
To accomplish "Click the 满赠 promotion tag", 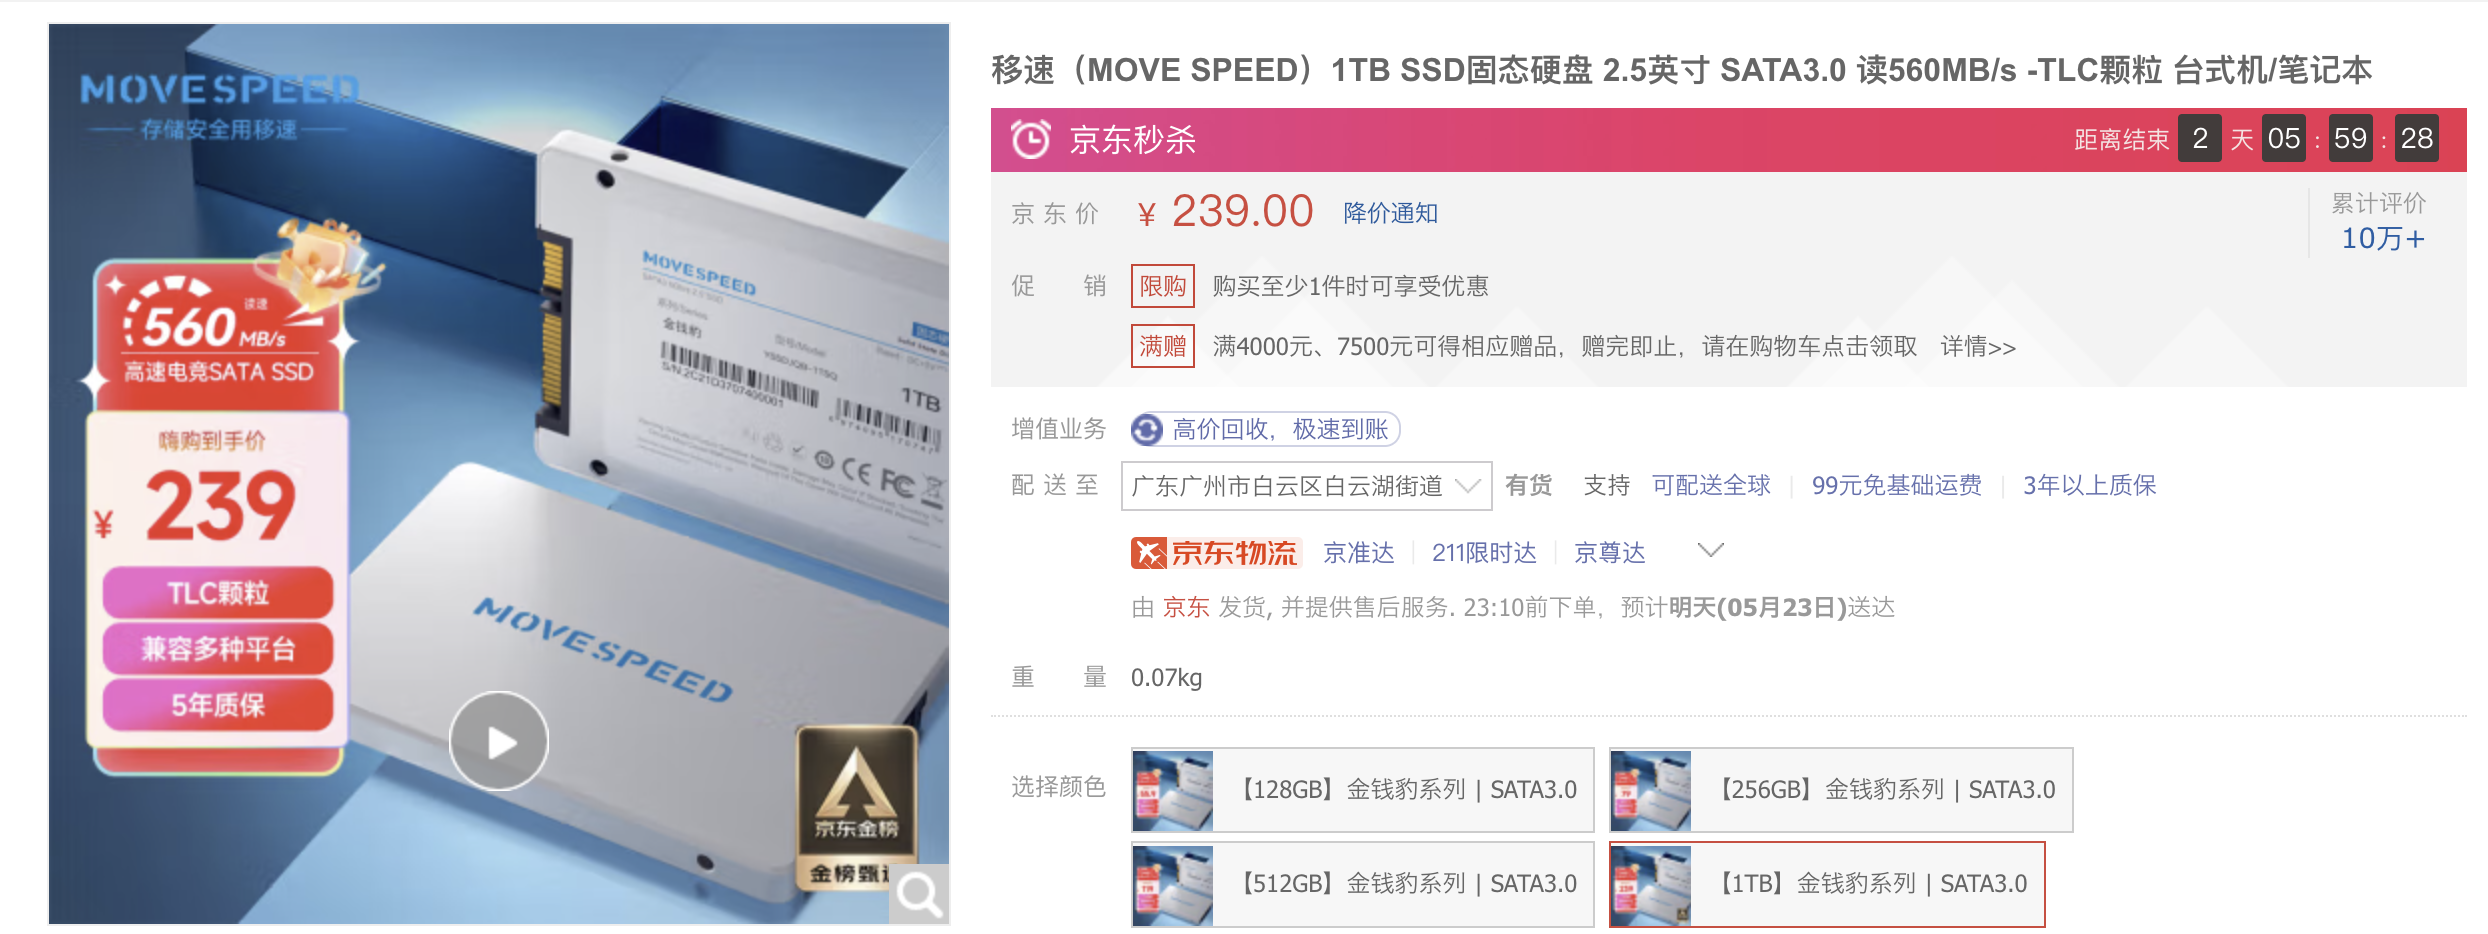I will (1163, 346).
